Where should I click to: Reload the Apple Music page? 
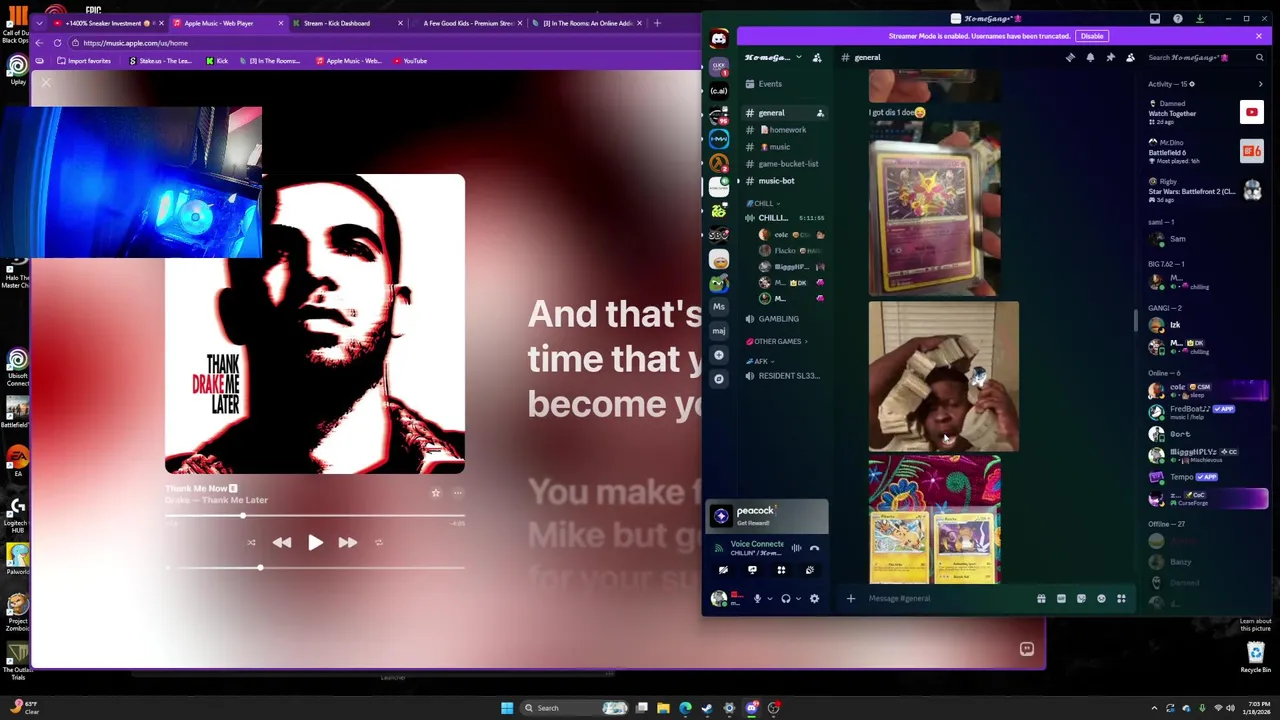click(x=58, y=43)
